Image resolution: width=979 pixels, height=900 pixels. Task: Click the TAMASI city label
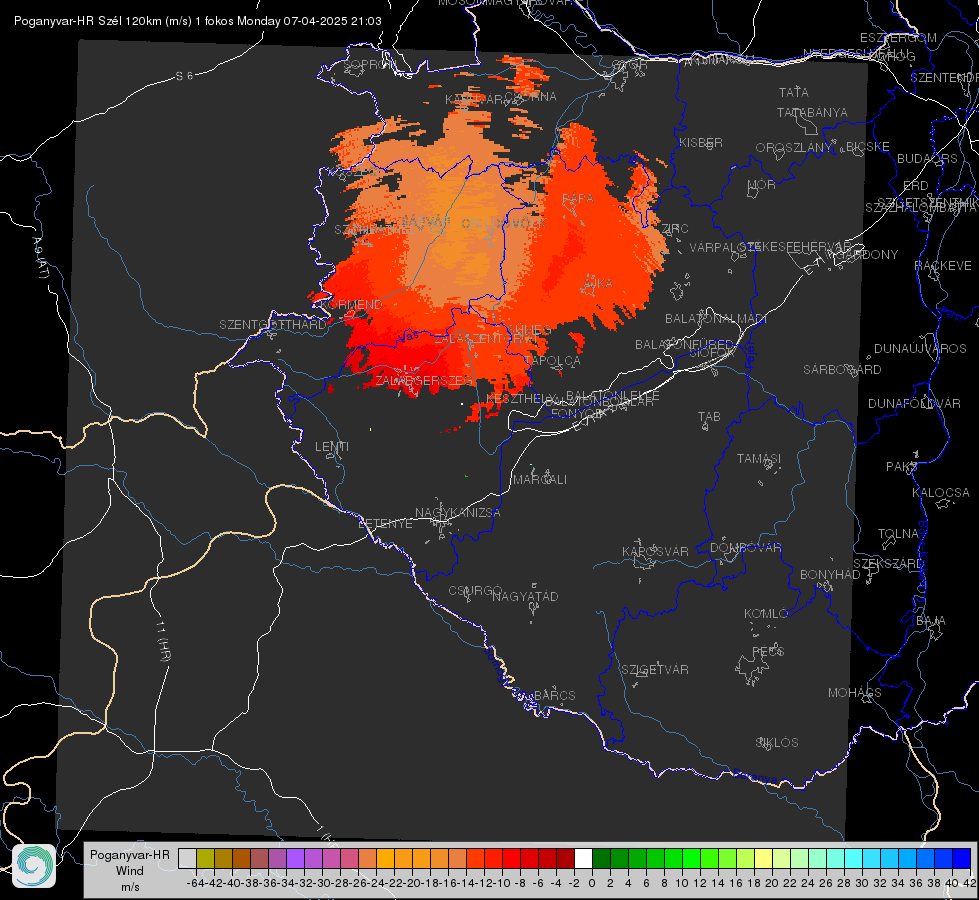[759, 458]
